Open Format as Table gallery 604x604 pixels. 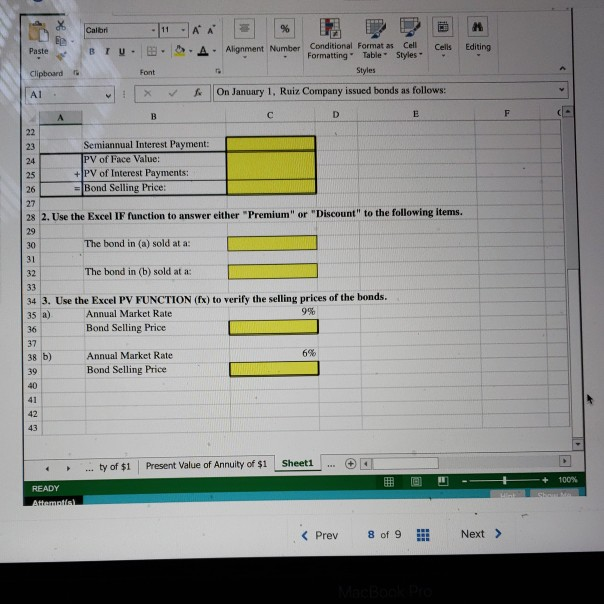point(375,39)
